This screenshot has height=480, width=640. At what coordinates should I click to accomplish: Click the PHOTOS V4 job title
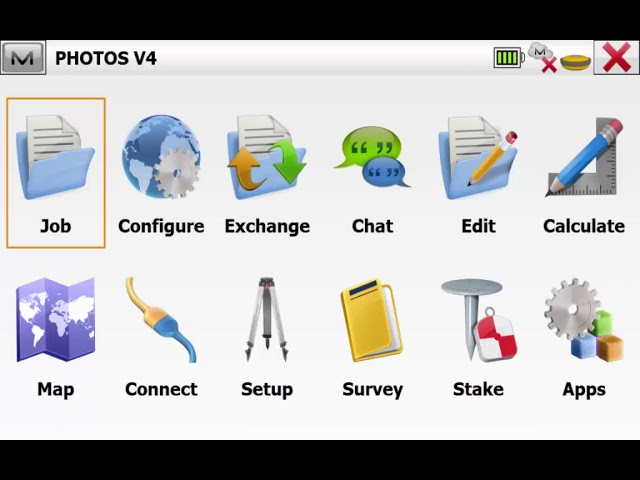(x=105, y=58)
